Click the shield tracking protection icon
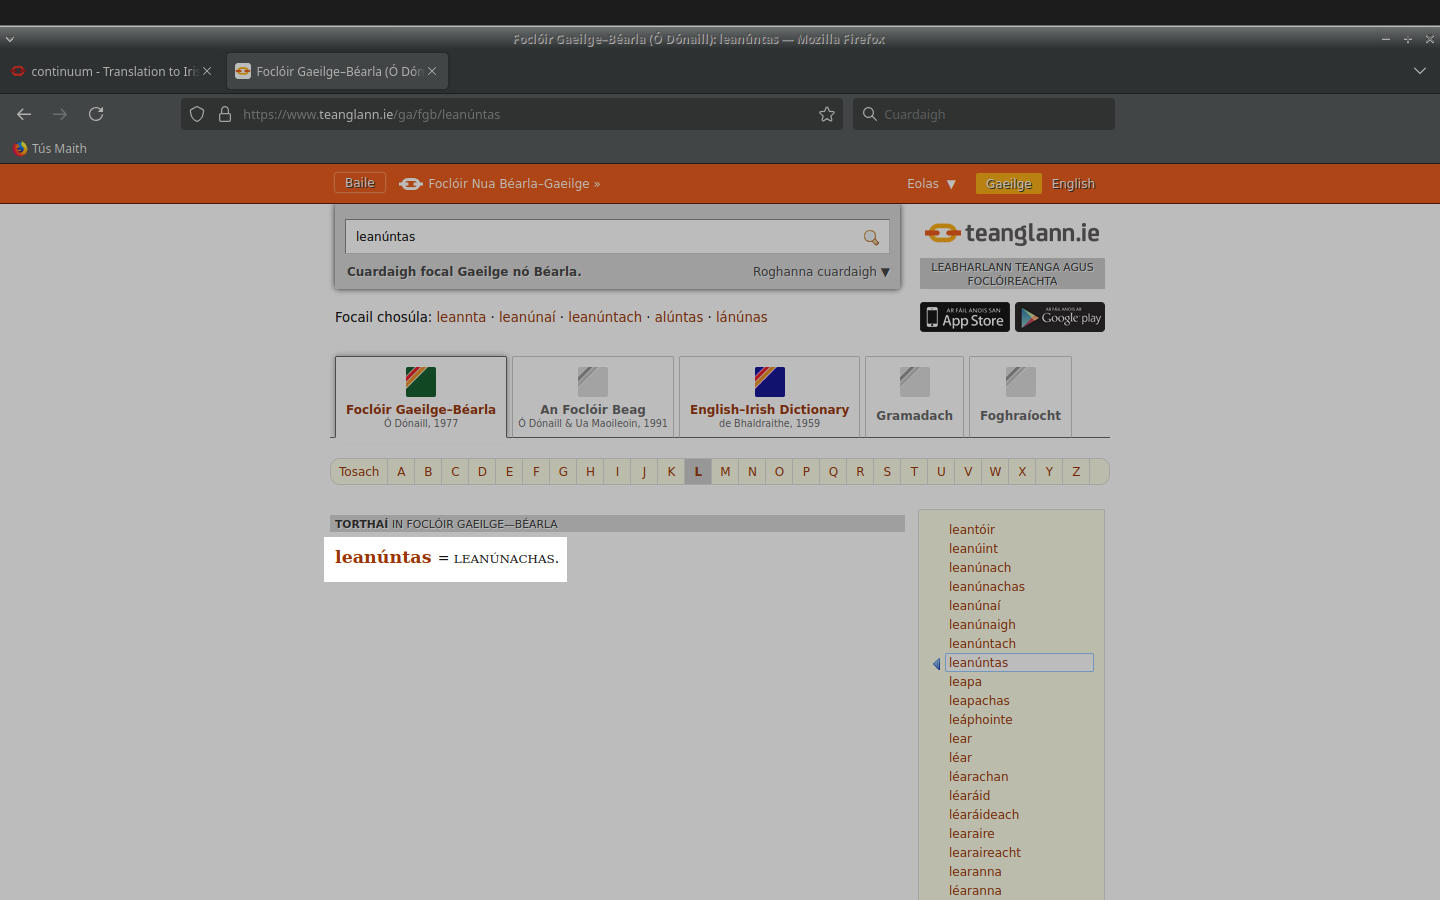This screenshot has width=1440, height=900. tap(197, 114)
